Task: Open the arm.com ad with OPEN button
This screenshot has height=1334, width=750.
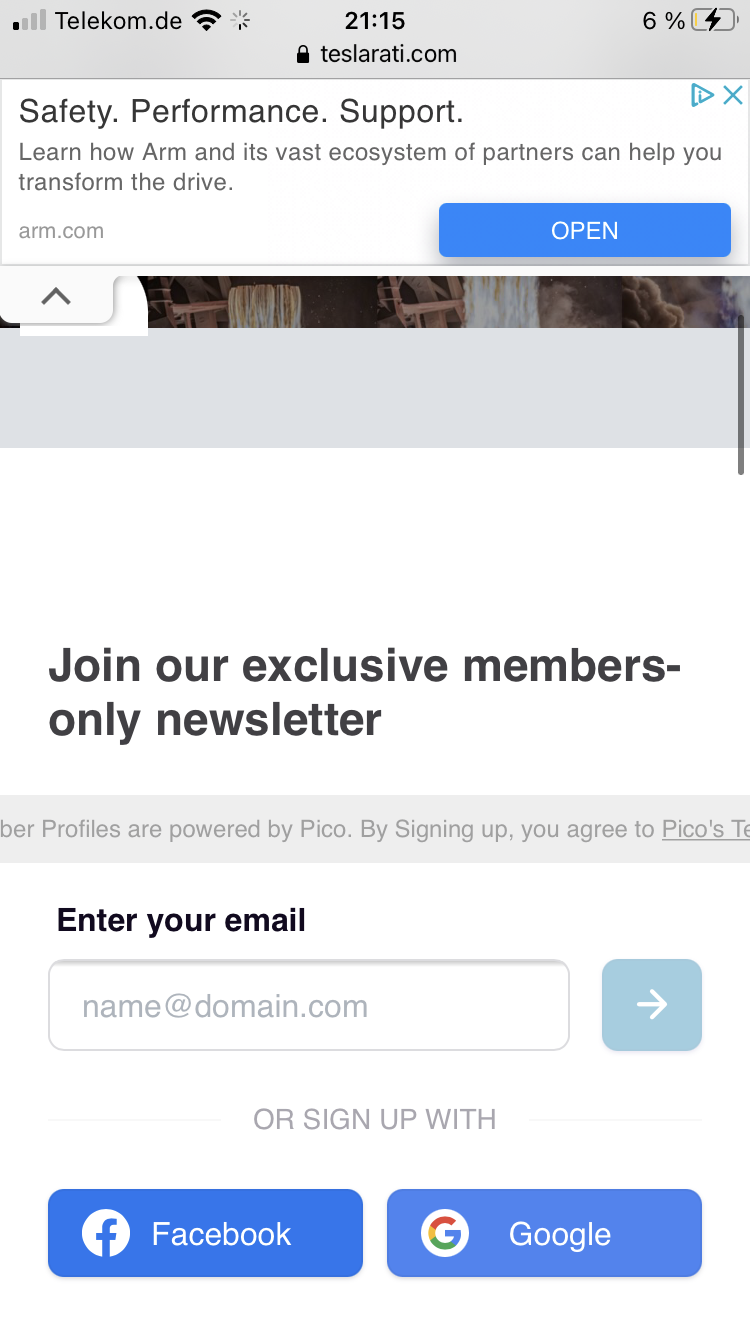Action: point(585,230)
